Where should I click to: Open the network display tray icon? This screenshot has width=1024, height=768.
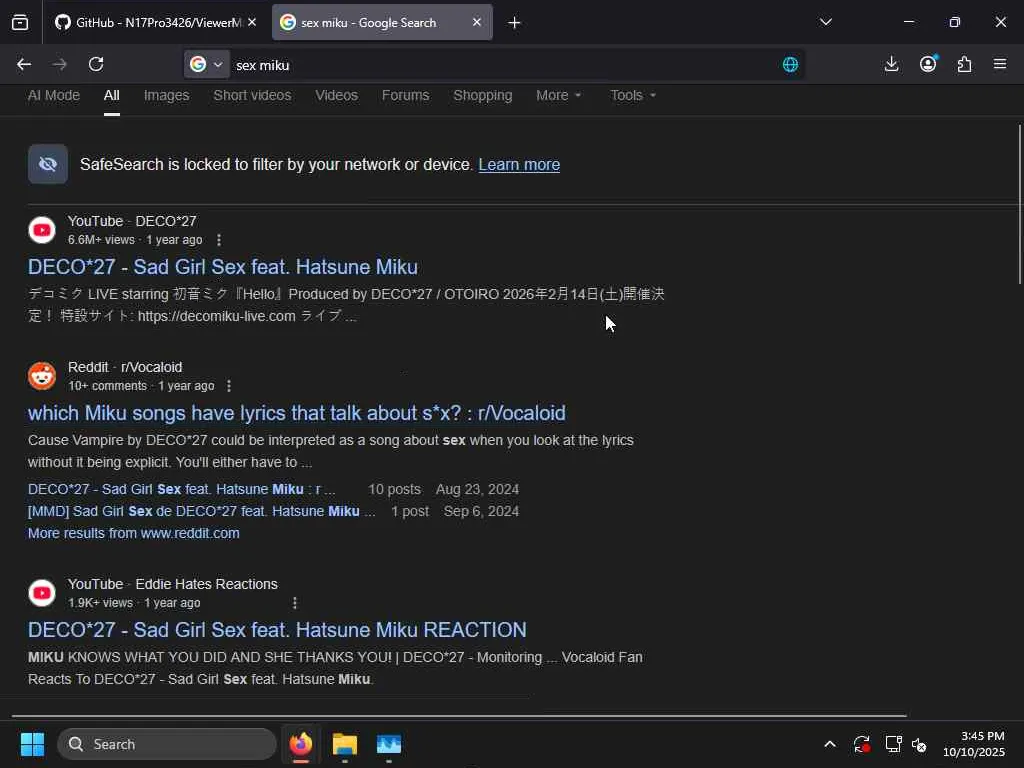pos(893,744)
